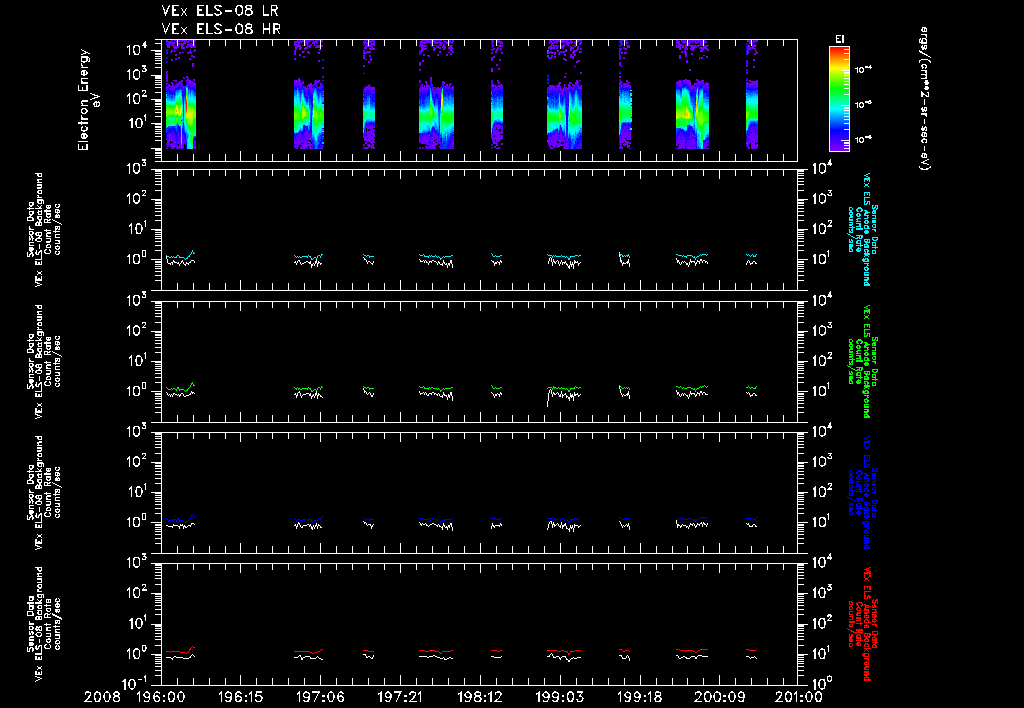Screen dimensions: 1024x708
Task: Select the blue 'Anode Background Count Rate' label
Action: tap(862, 492)
